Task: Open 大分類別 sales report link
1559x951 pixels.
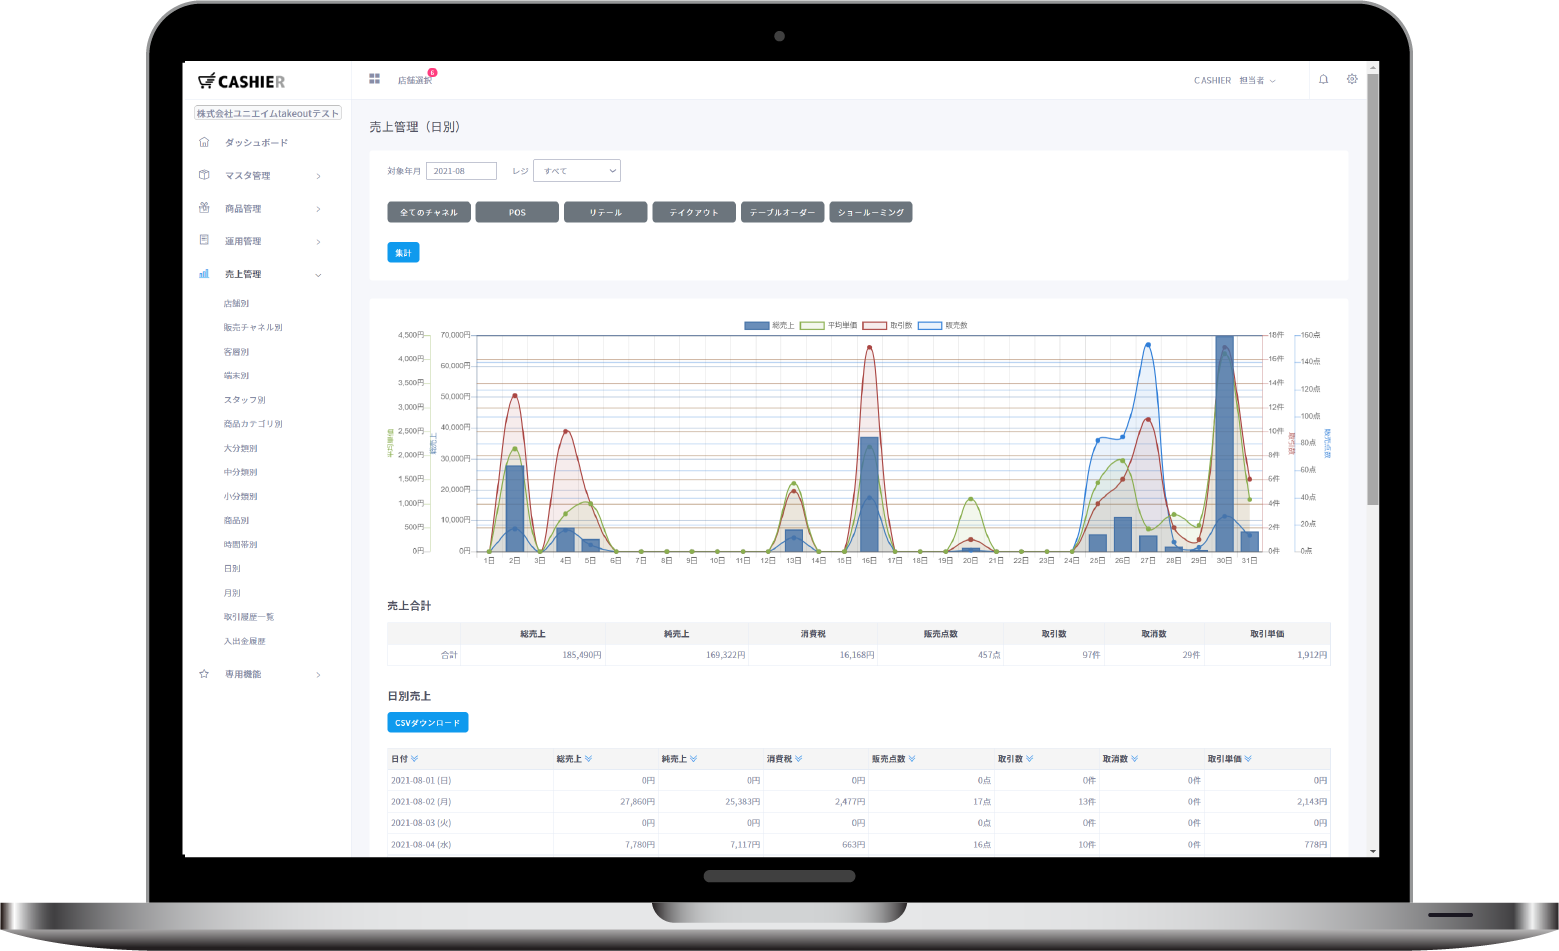Action: click(x=240, y=448)
